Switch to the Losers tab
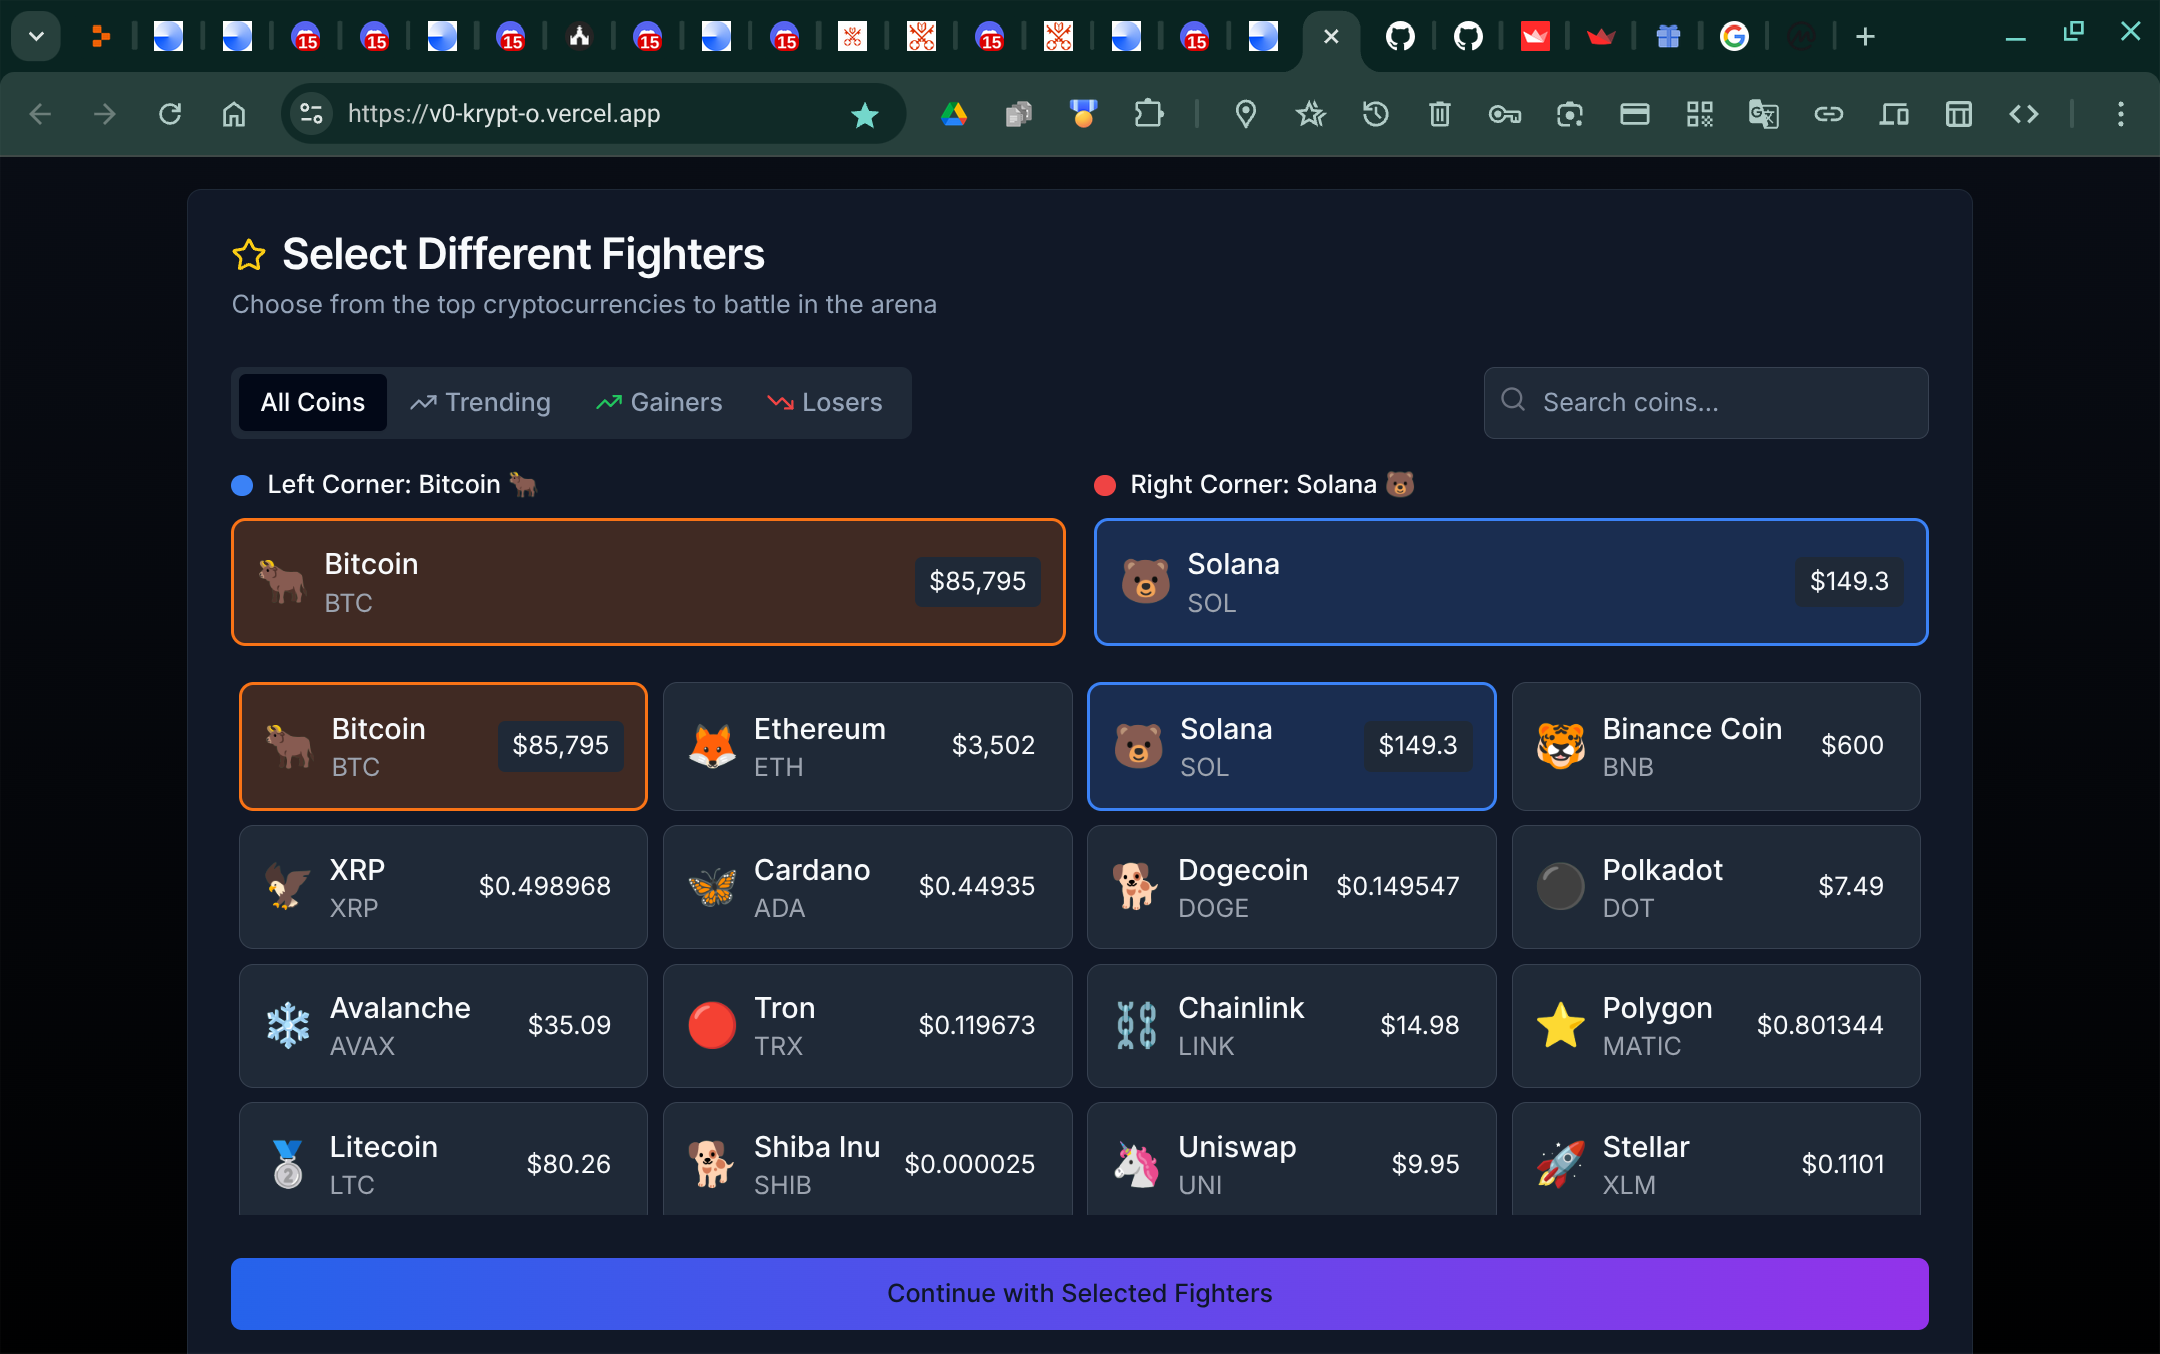The image size is (2160, 1354). tap(824, 402)
